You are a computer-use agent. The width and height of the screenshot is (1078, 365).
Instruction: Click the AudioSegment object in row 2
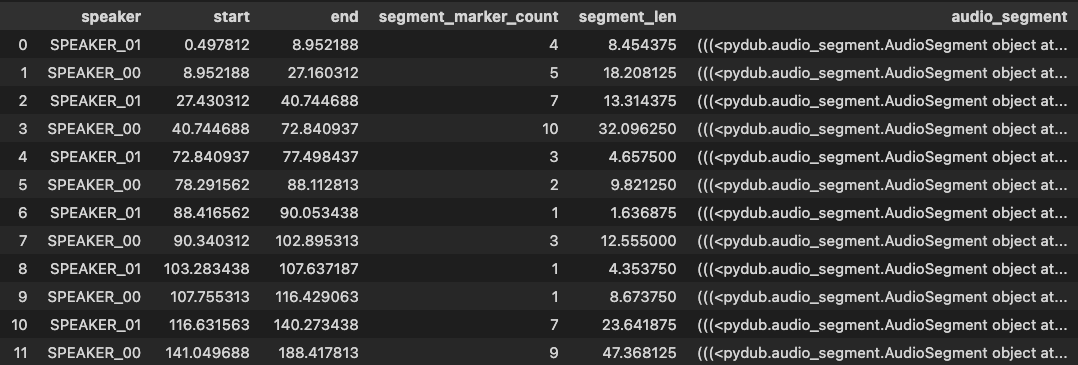[883, 101]
